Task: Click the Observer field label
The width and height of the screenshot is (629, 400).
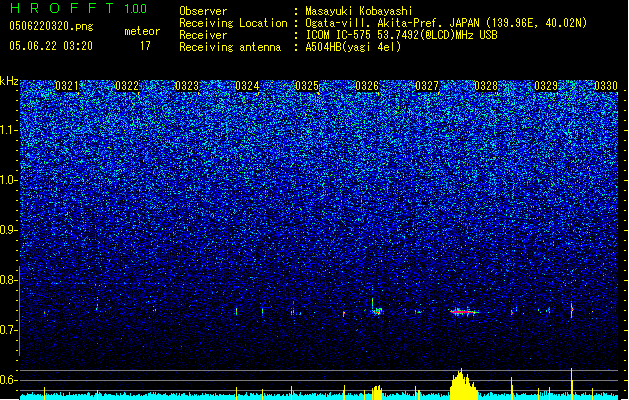Action: pos(203,11)
